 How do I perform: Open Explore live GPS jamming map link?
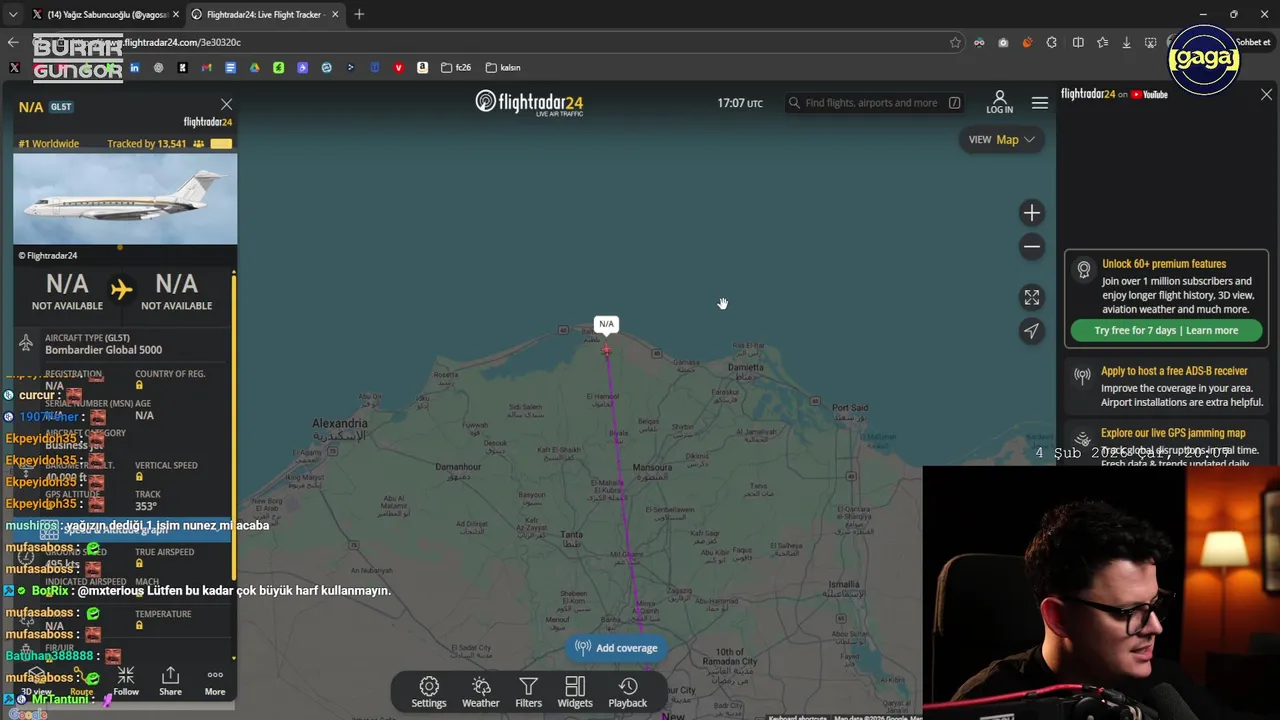point(1173,433)
